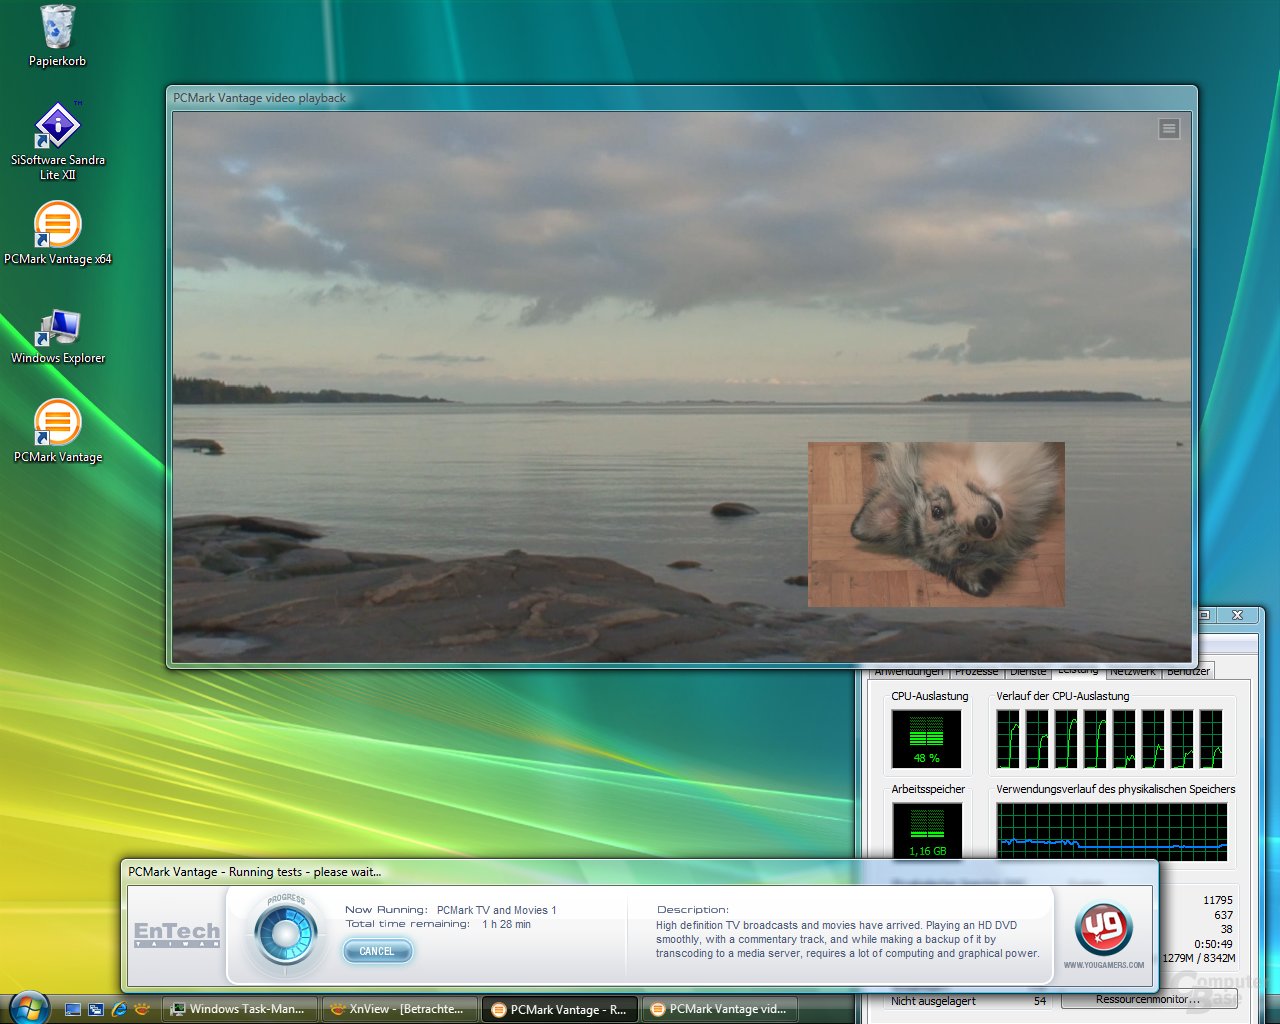The image size is (1280, 1024).
Task: Open the Papierkorb recycle bin icon
Action: (57, 36)
